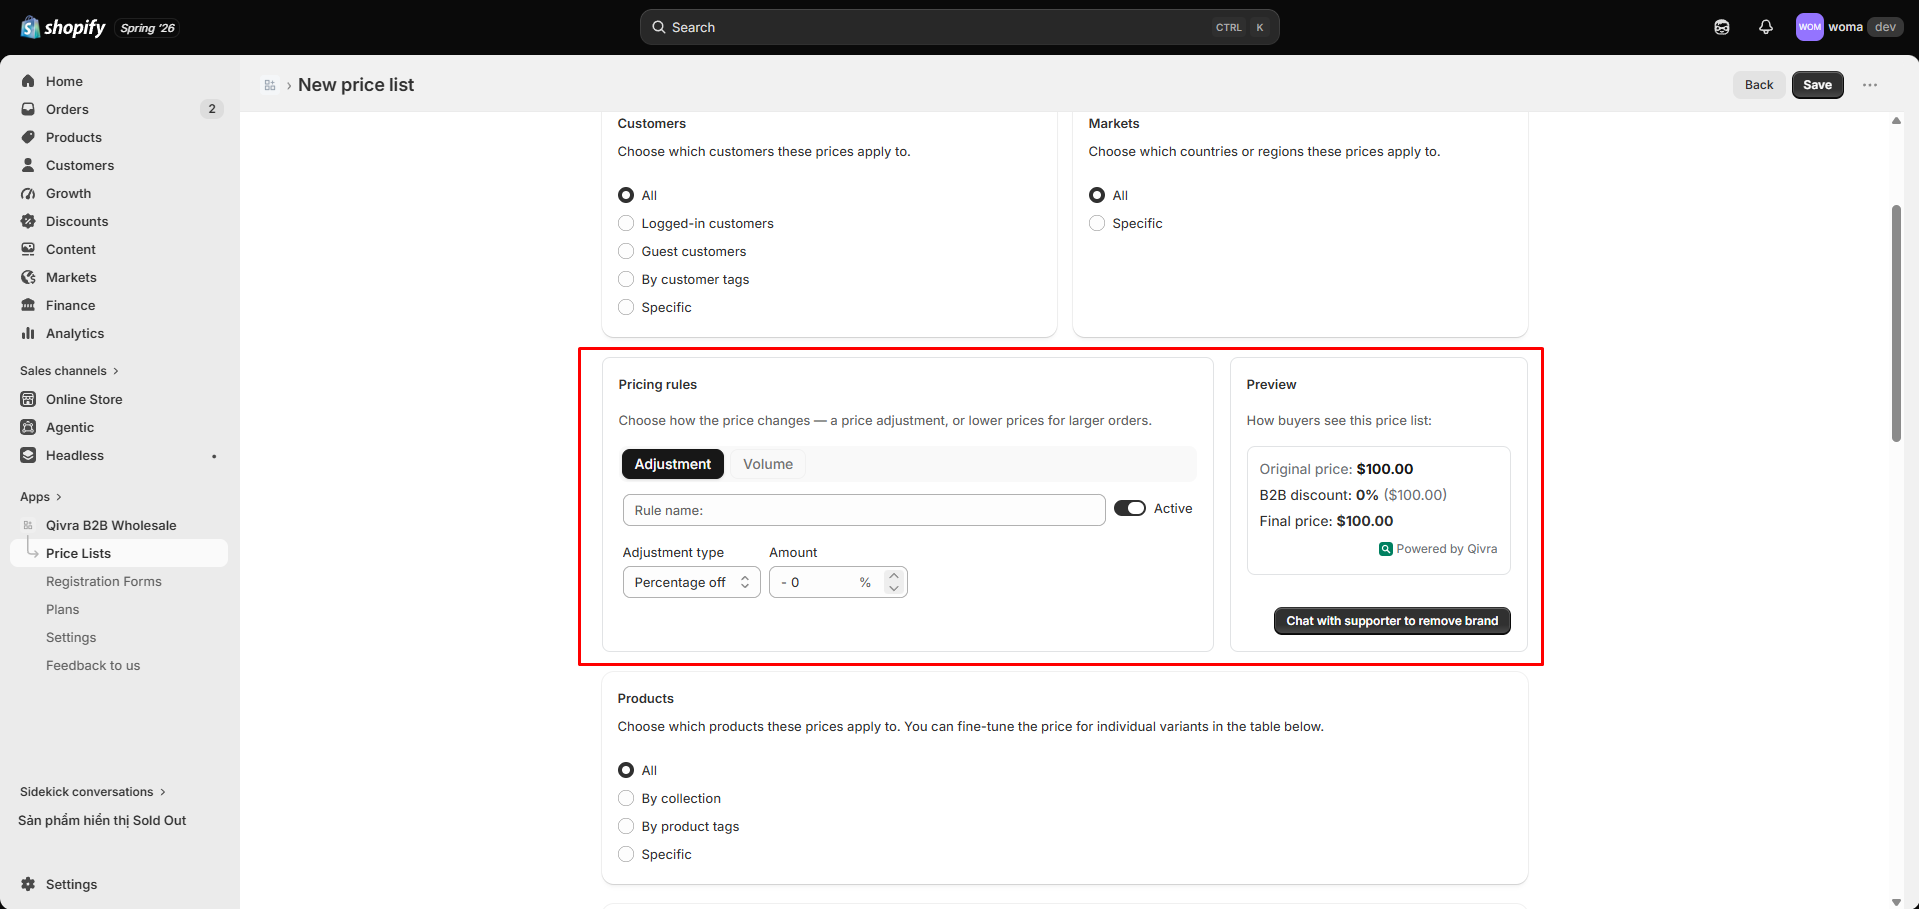Focus the Amount percentage input
Viewport: 1919px width, 909px height.
click(838, 582)
